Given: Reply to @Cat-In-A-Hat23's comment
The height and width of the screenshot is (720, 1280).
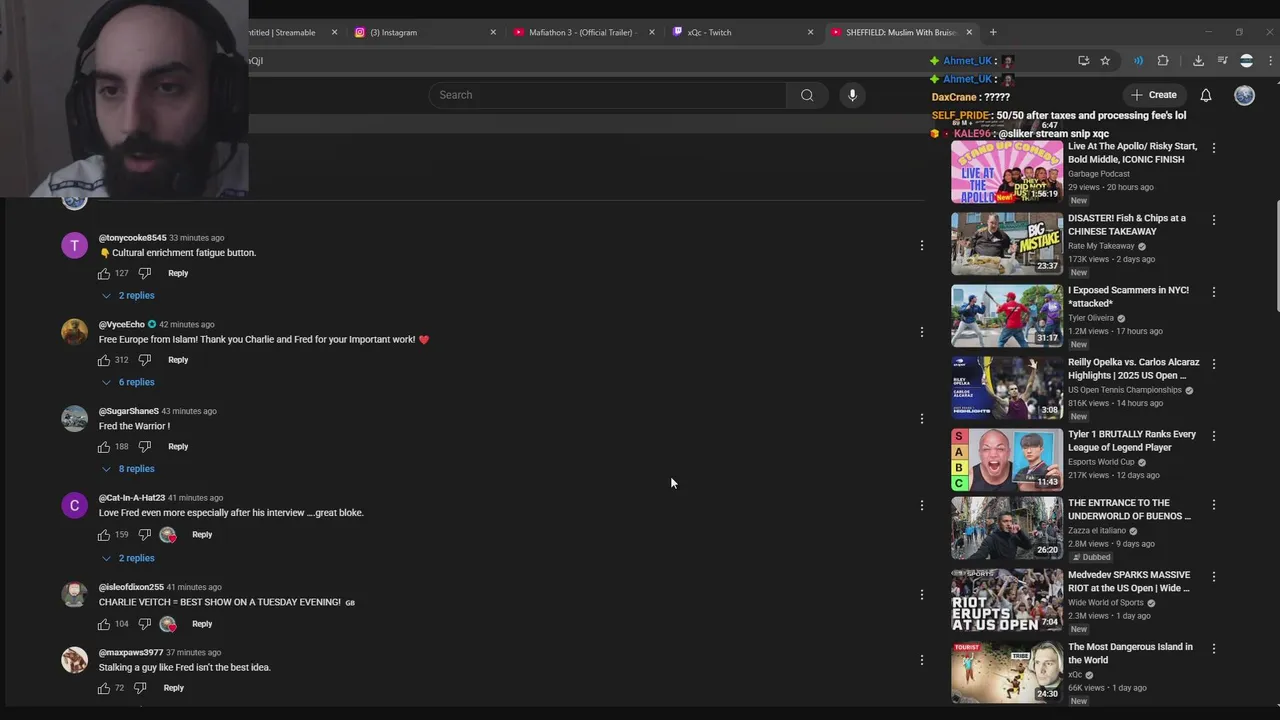Looking at the screenshot, I should (x=202, y=535).
